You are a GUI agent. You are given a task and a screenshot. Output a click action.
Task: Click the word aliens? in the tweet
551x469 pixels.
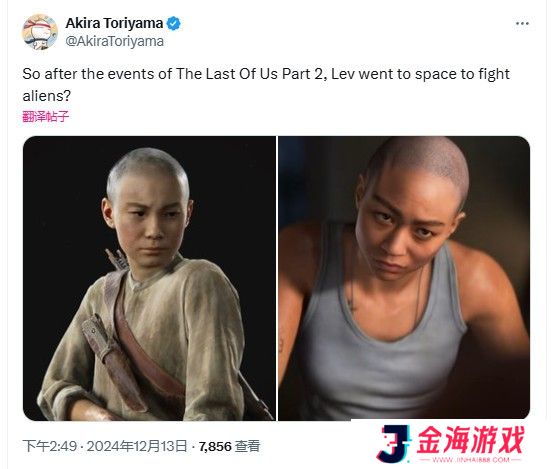pos(47,96)
